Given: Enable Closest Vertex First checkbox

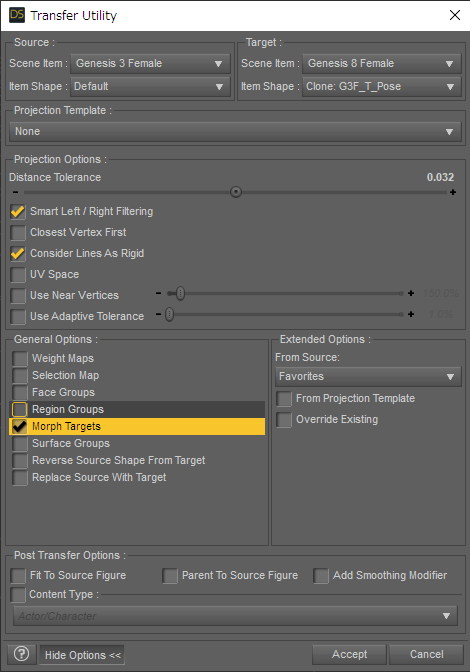Looking at the screenshot, I should (x=18, y=232).
